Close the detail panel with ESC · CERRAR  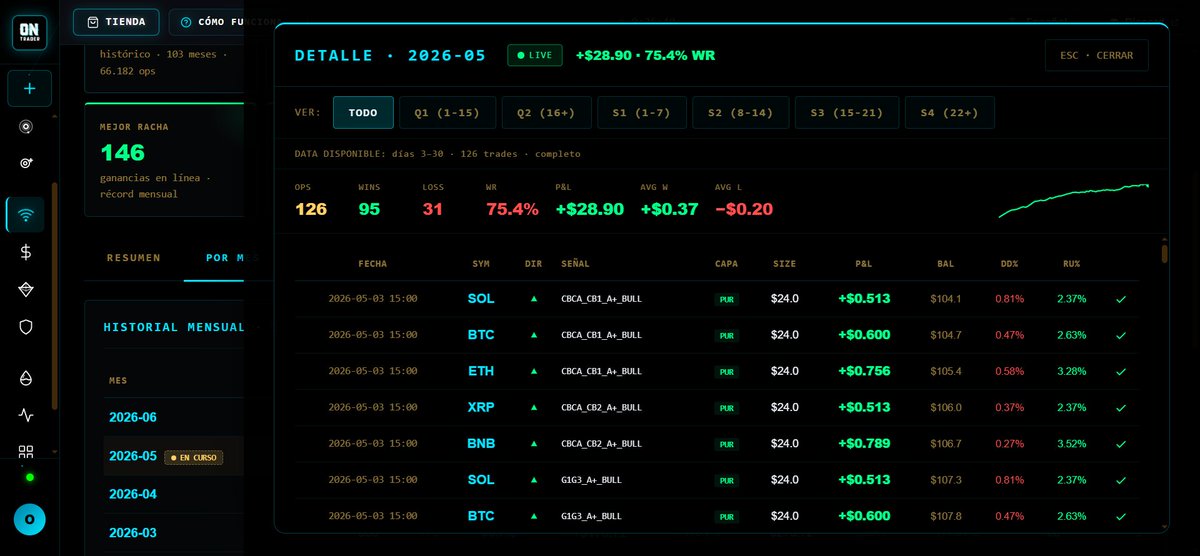click(x=1097, y=55)
